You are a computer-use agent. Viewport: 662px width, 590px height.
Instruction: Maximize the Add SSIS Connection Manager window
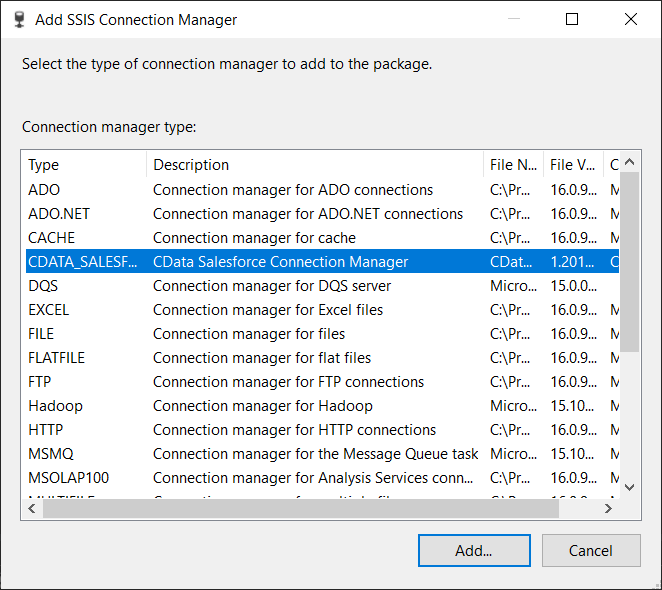pyautogui.click(x=572, y=19)
